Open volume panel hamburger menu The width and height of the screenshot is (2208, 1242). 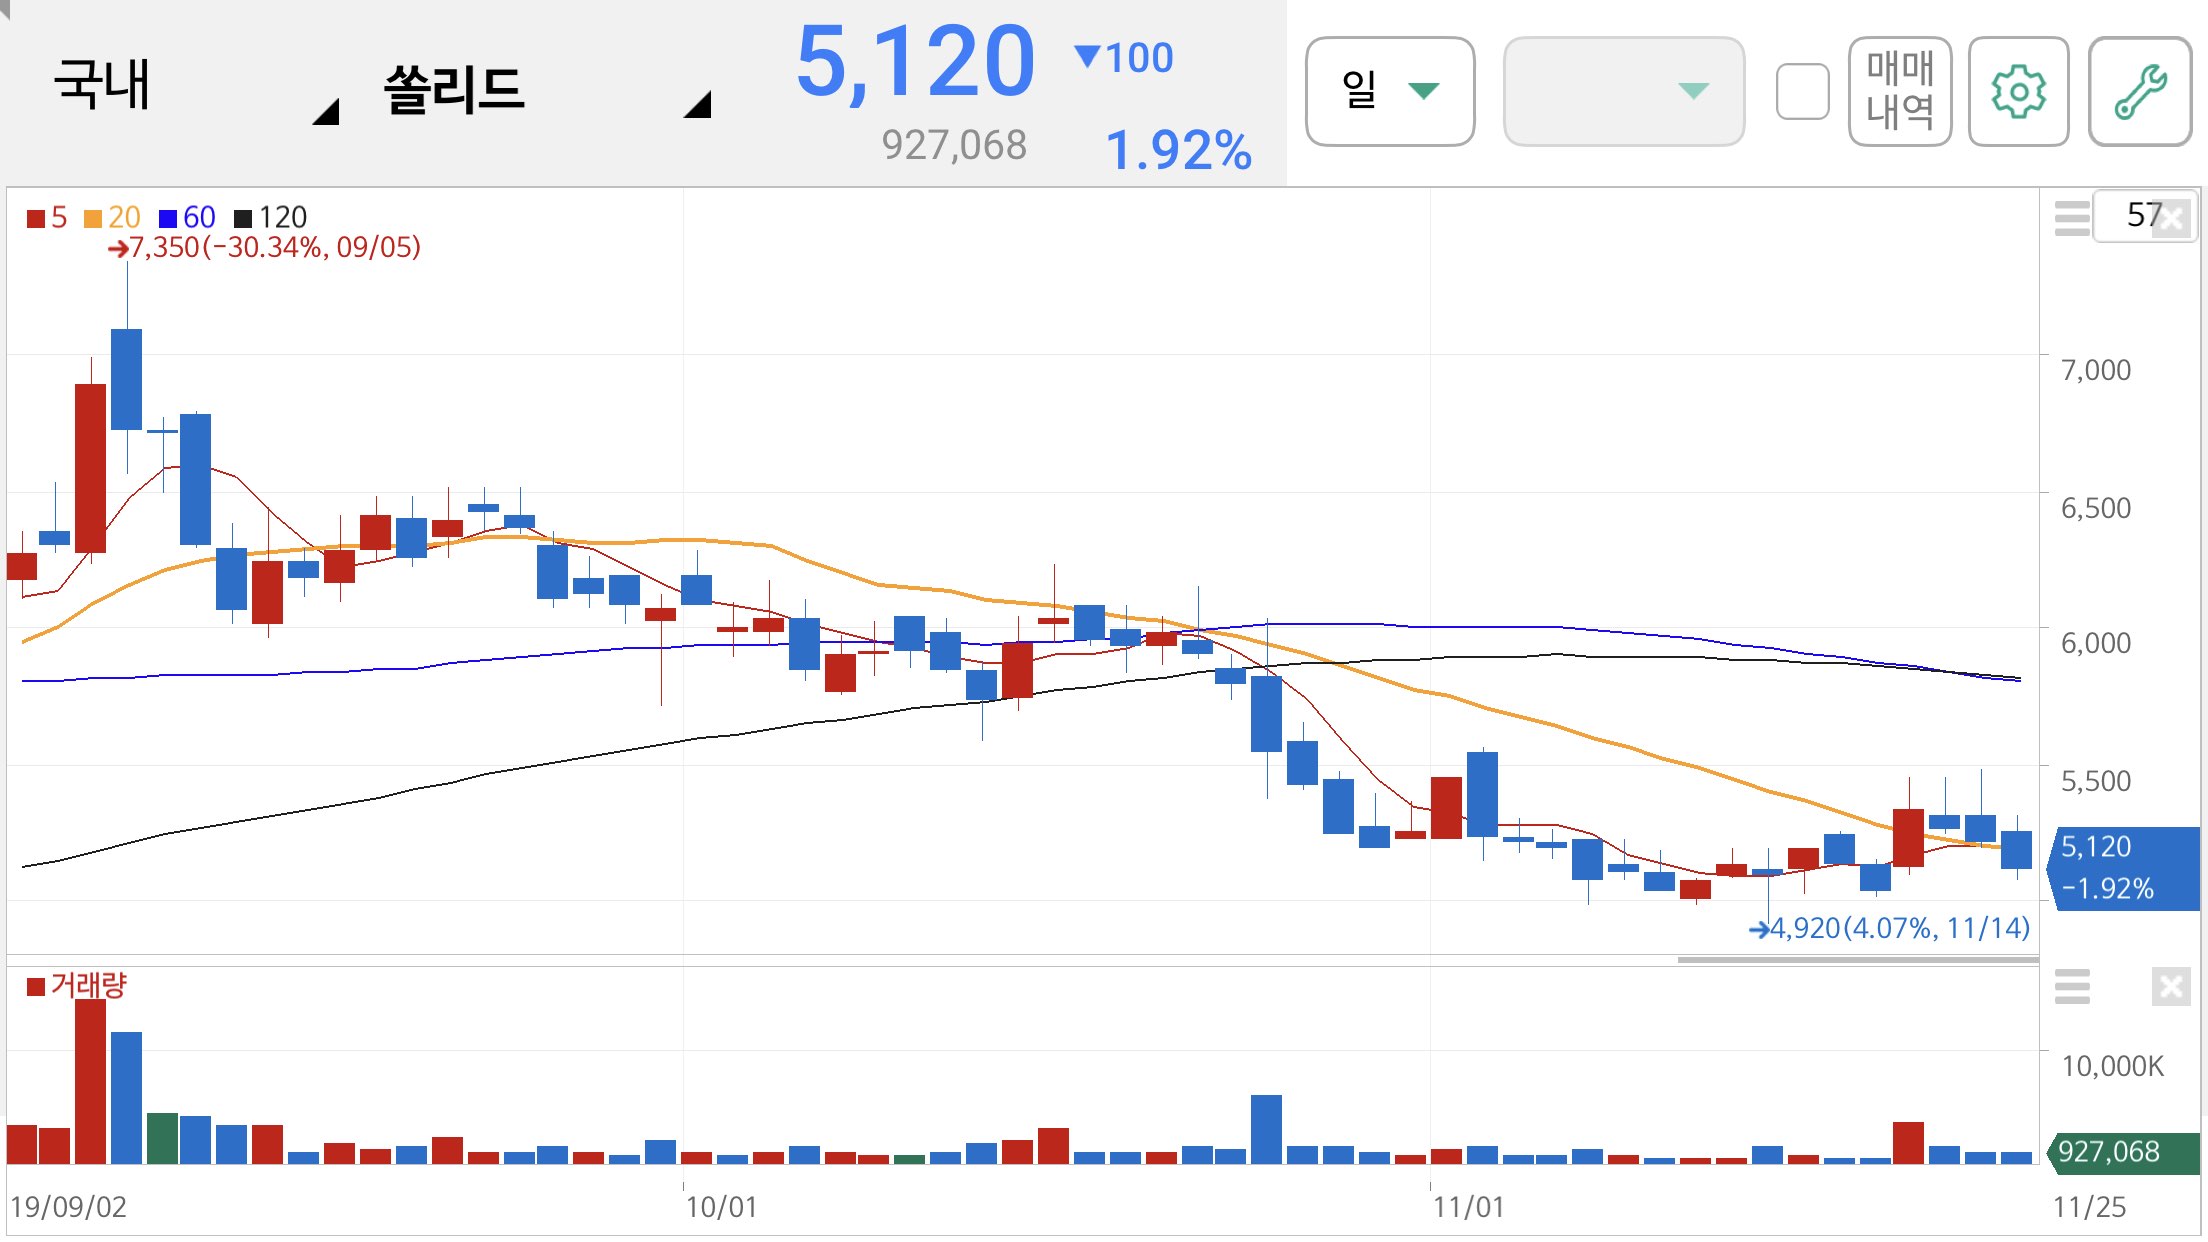(x=2072, y=987)
